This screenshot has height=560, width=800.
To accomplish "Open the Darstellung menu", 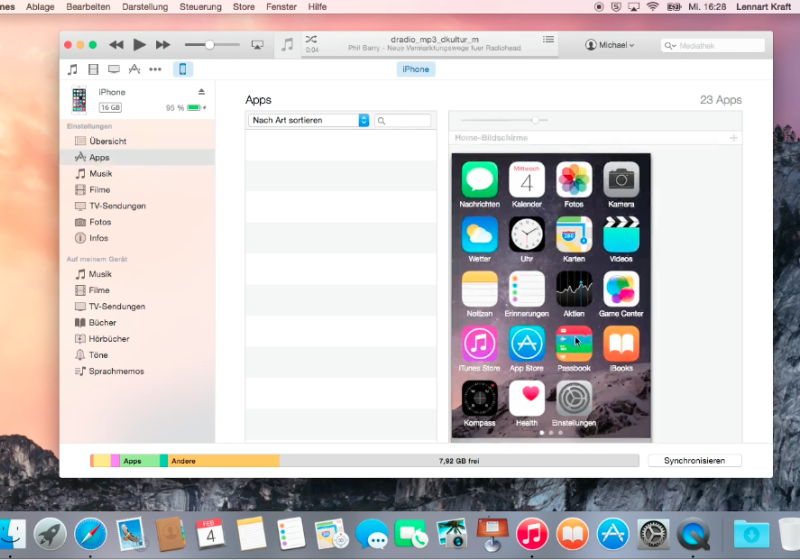I will tap(145, 7).
